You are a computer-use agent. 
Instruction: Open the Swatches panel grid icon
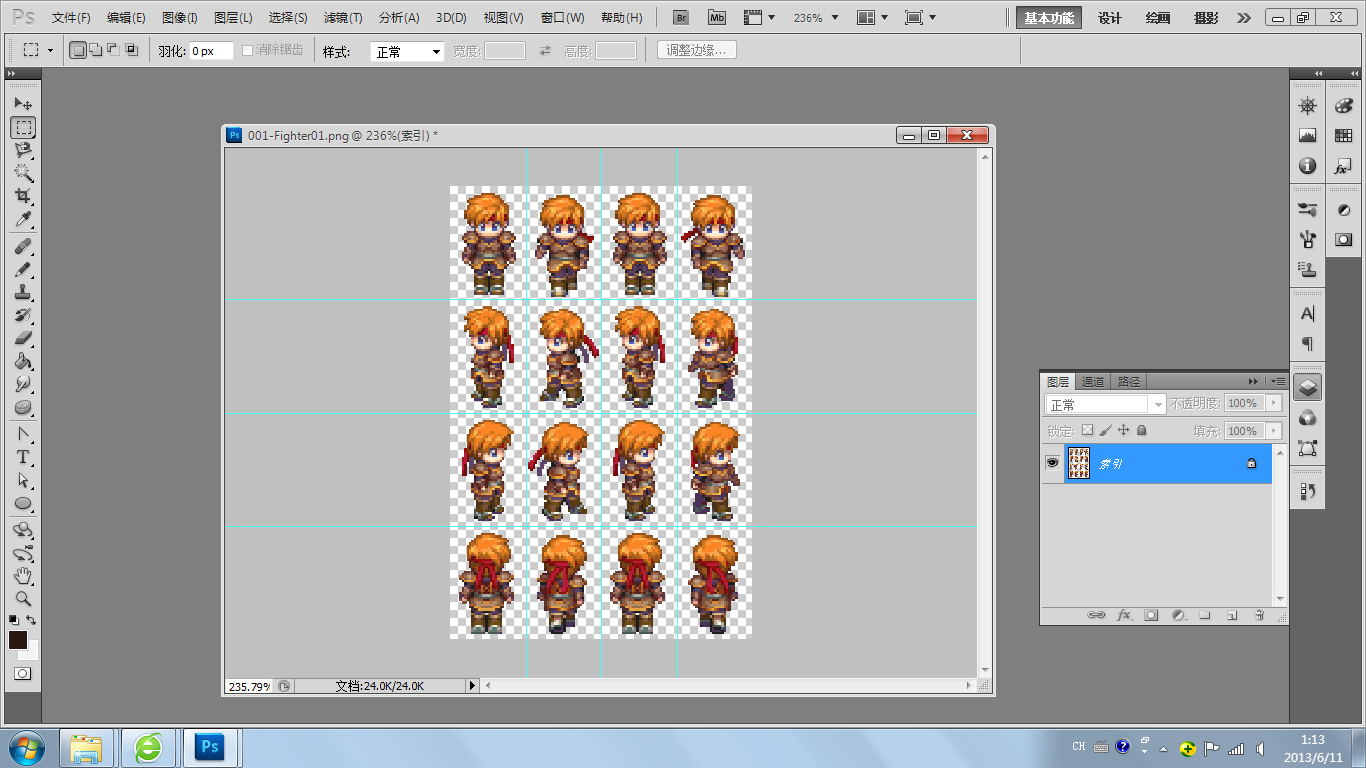click(x=1343, y=136)
